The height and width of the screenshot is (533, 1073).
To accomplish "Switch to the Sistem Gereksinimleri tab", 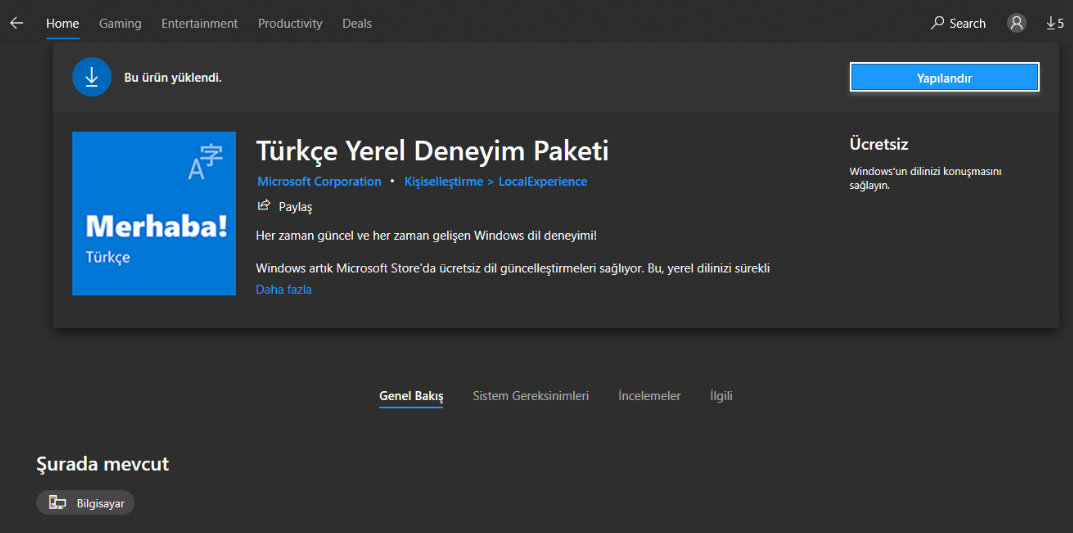I will 530,396.
